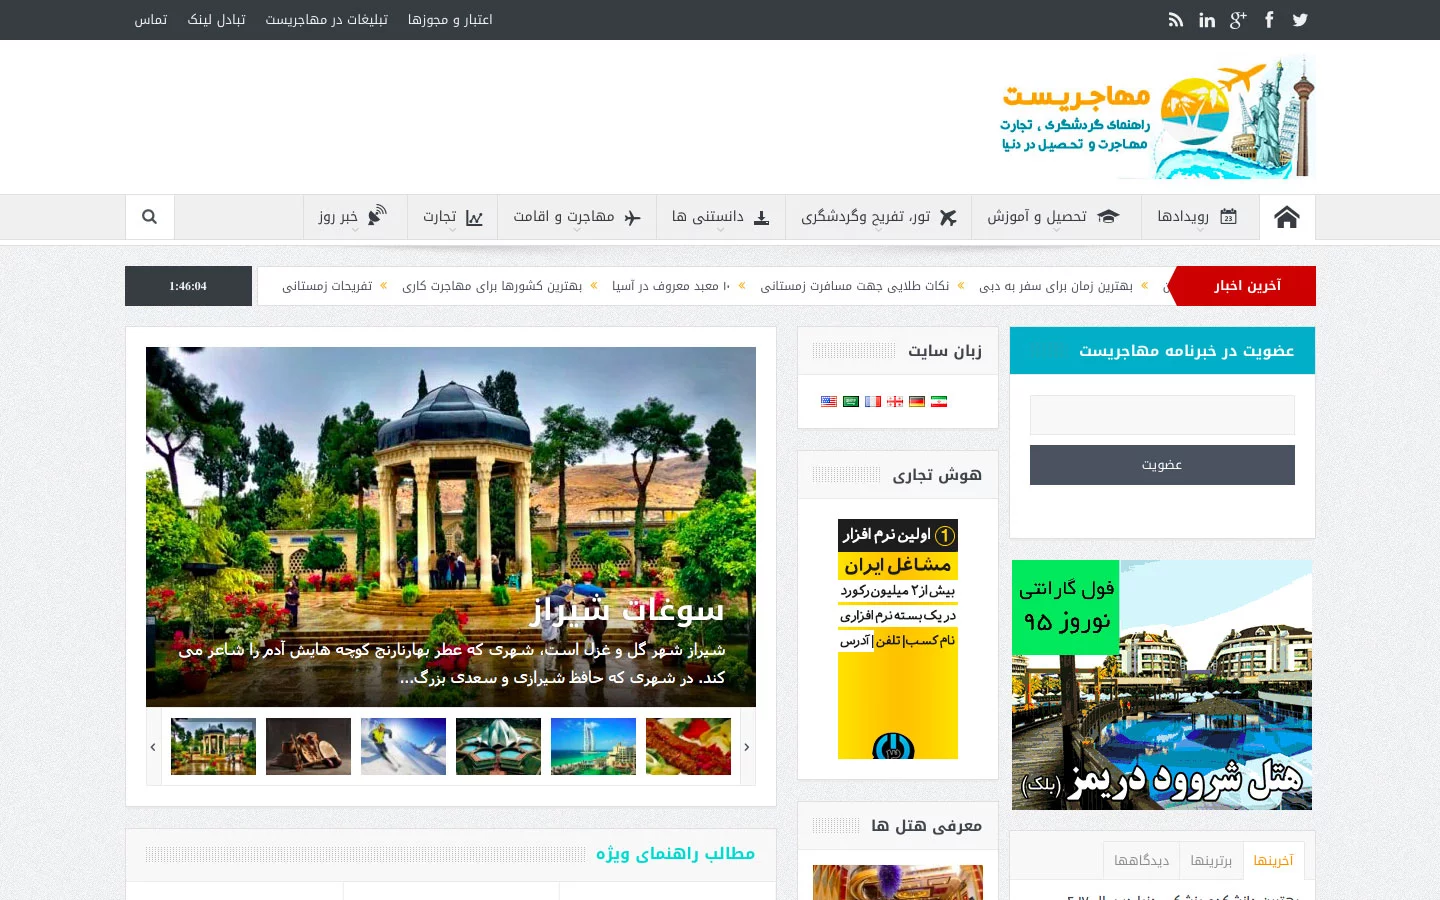Advance the slider with the right arrow
1440x900 pixels.
[746, 746]
